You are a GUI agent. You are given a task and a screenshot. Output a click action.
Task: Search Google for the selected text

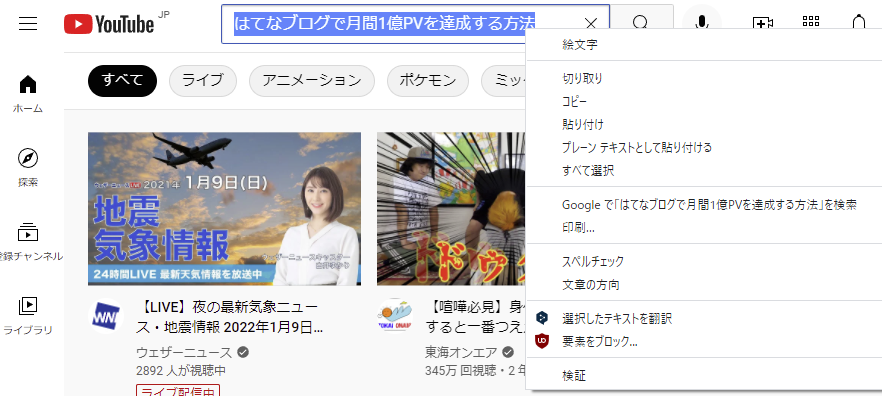click(704, 205)
